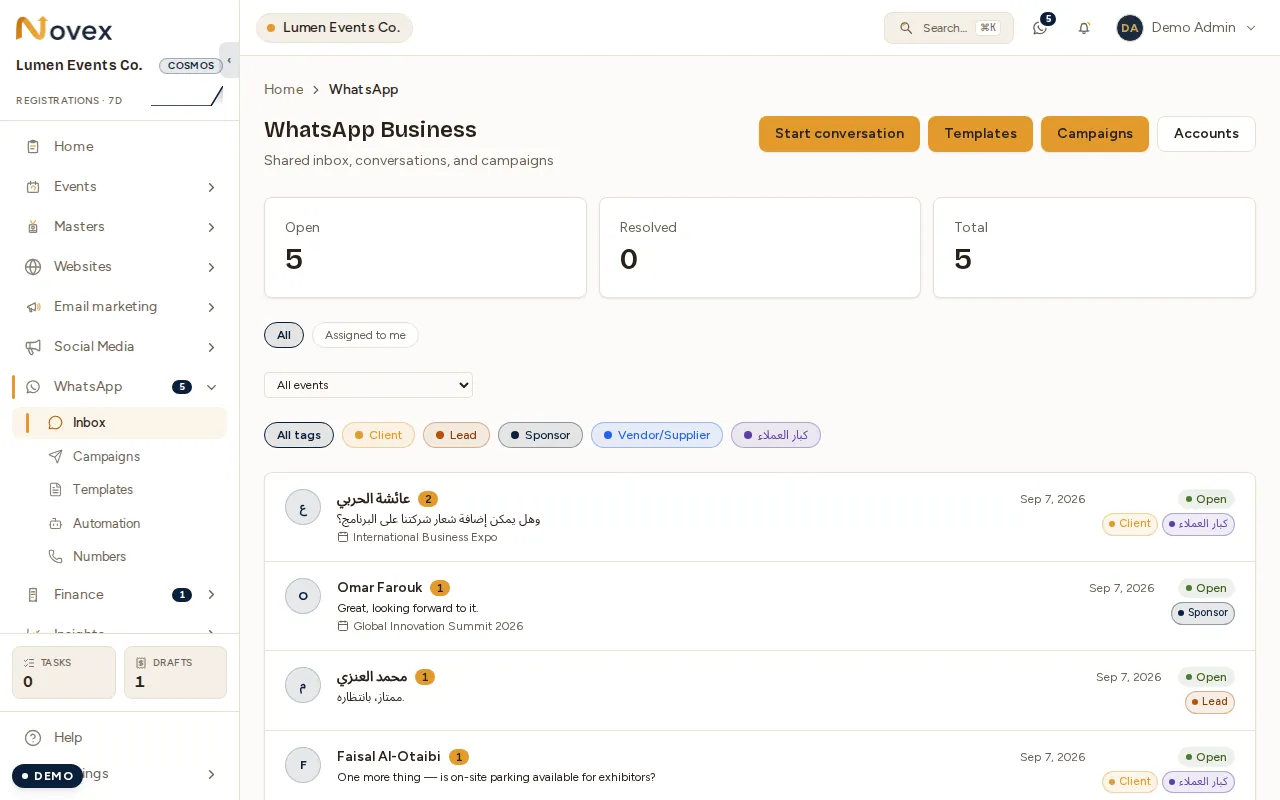Open the Automation menu item
Image resolution: width=1280 pixels, height=800 pixels.
(120, 523)
